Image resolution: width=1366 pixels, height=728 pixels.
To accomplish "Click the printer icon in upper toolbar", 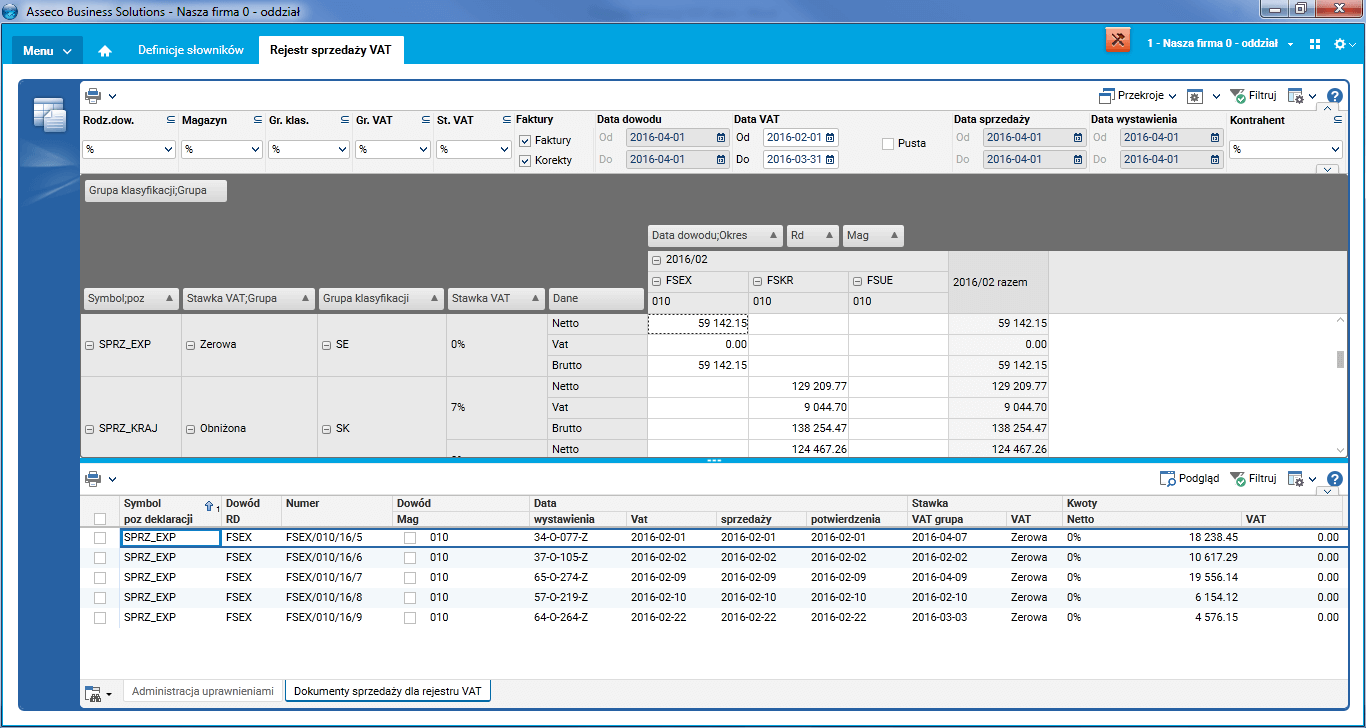I will pyautogui.click(x=93, y=96).
